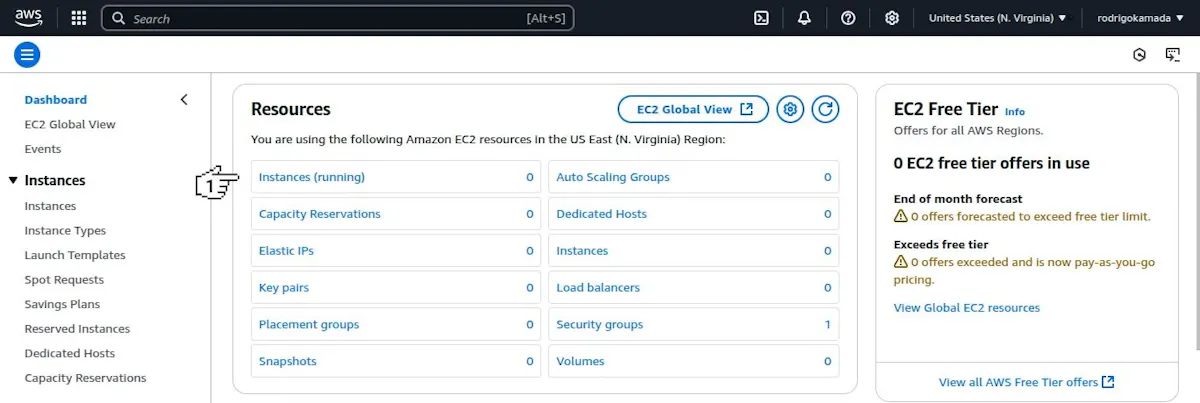The image size is (1200, 403).
Task: Open the notifications bell
Action: 804,18
